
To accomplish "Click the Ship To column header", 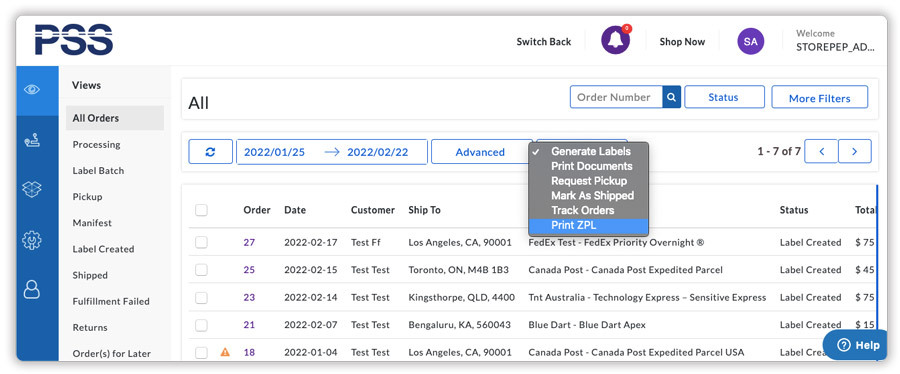I will click(x=425, y=210).
